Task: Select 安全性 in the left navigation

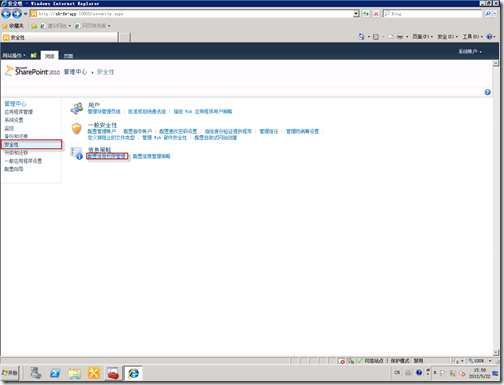Action: [32, 144]
